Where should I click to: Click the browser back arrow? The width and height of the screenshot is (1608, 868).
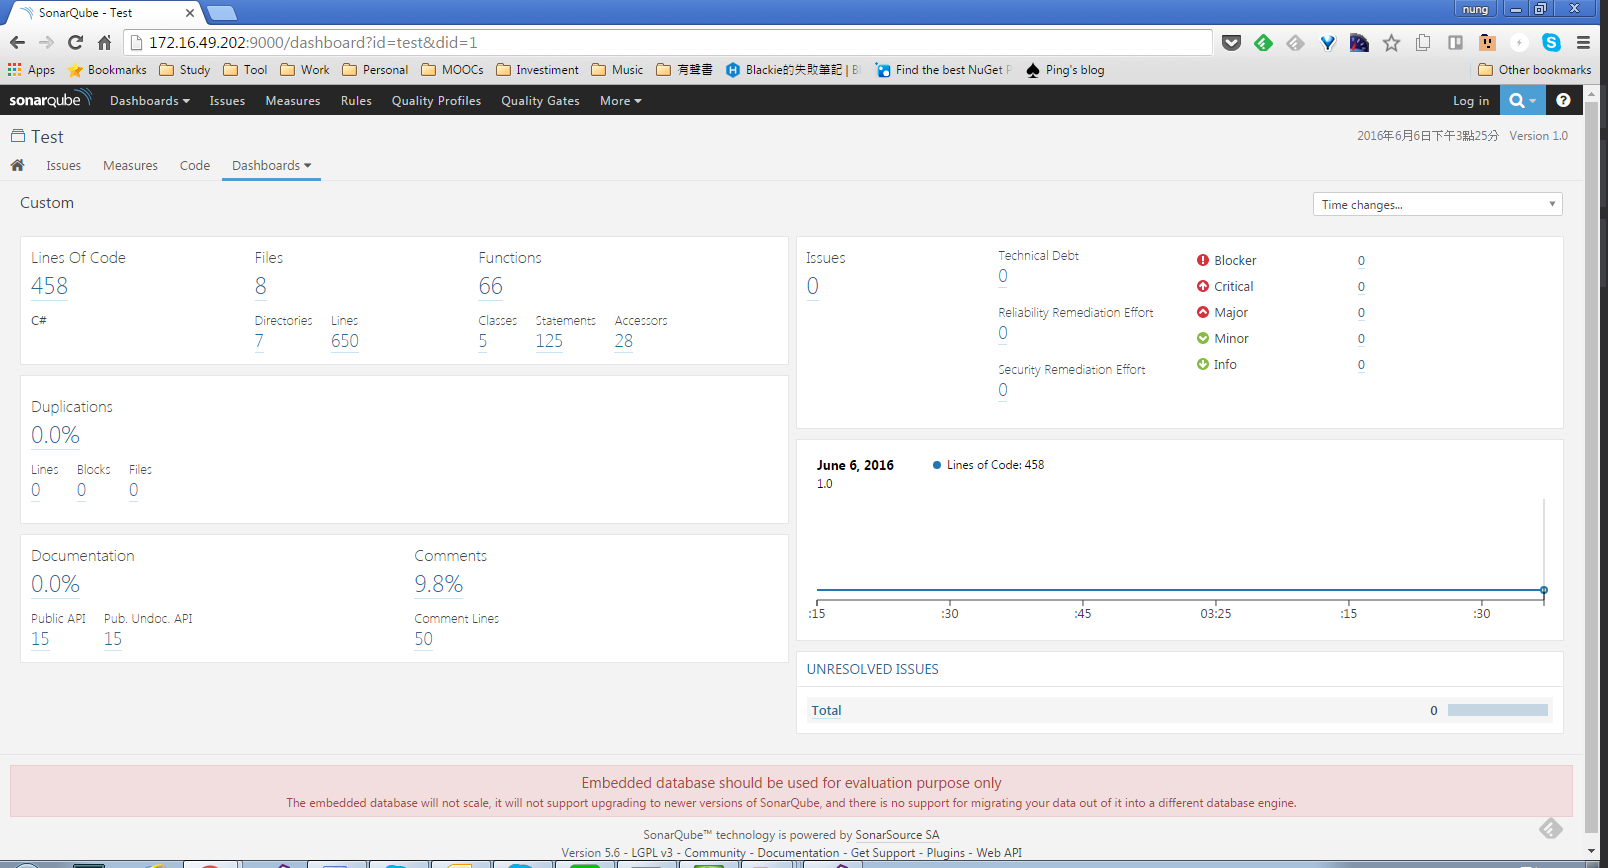pyautogui.click(x=17, y=42)
